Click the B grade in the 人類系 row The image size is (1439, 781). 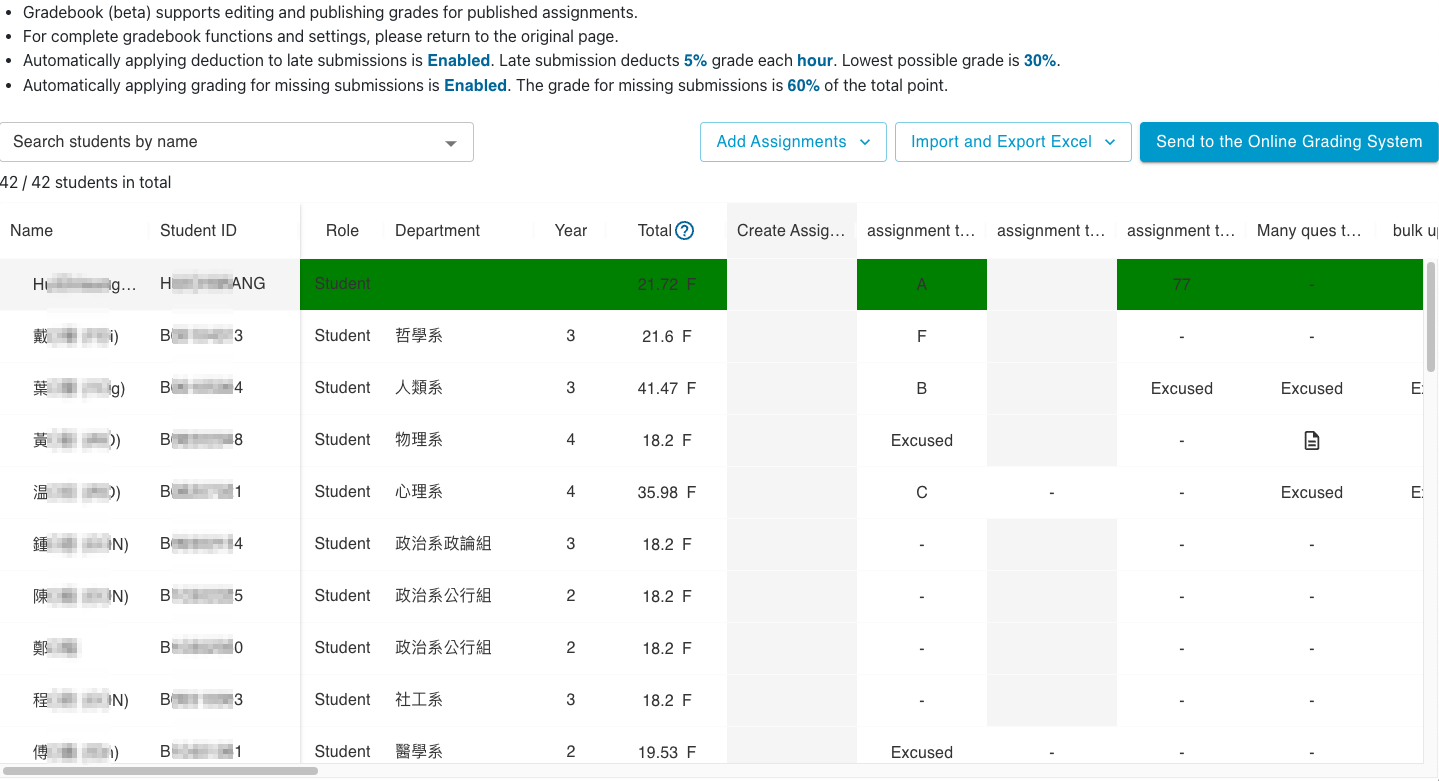[922, 388]
